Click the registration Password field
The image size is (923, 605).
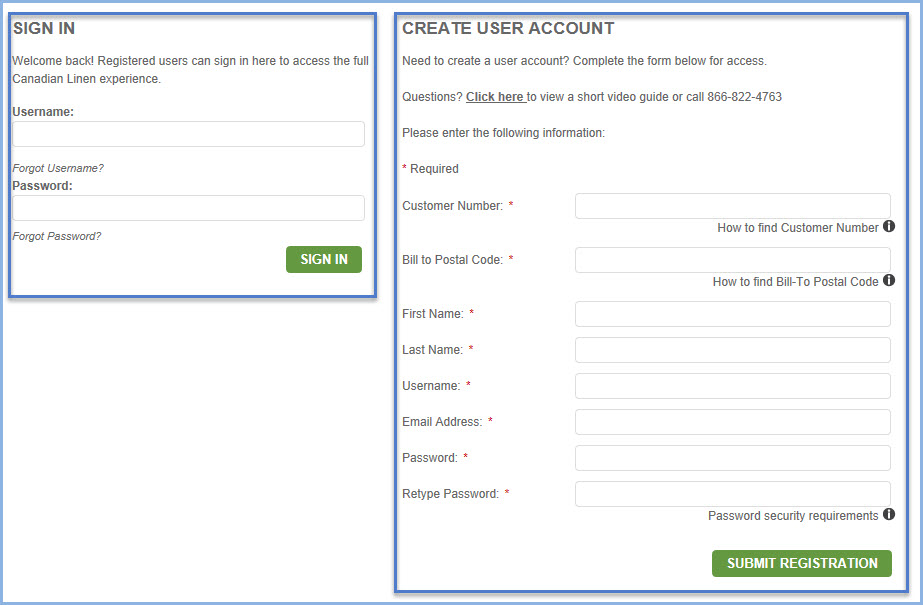(x=732, y=458)
